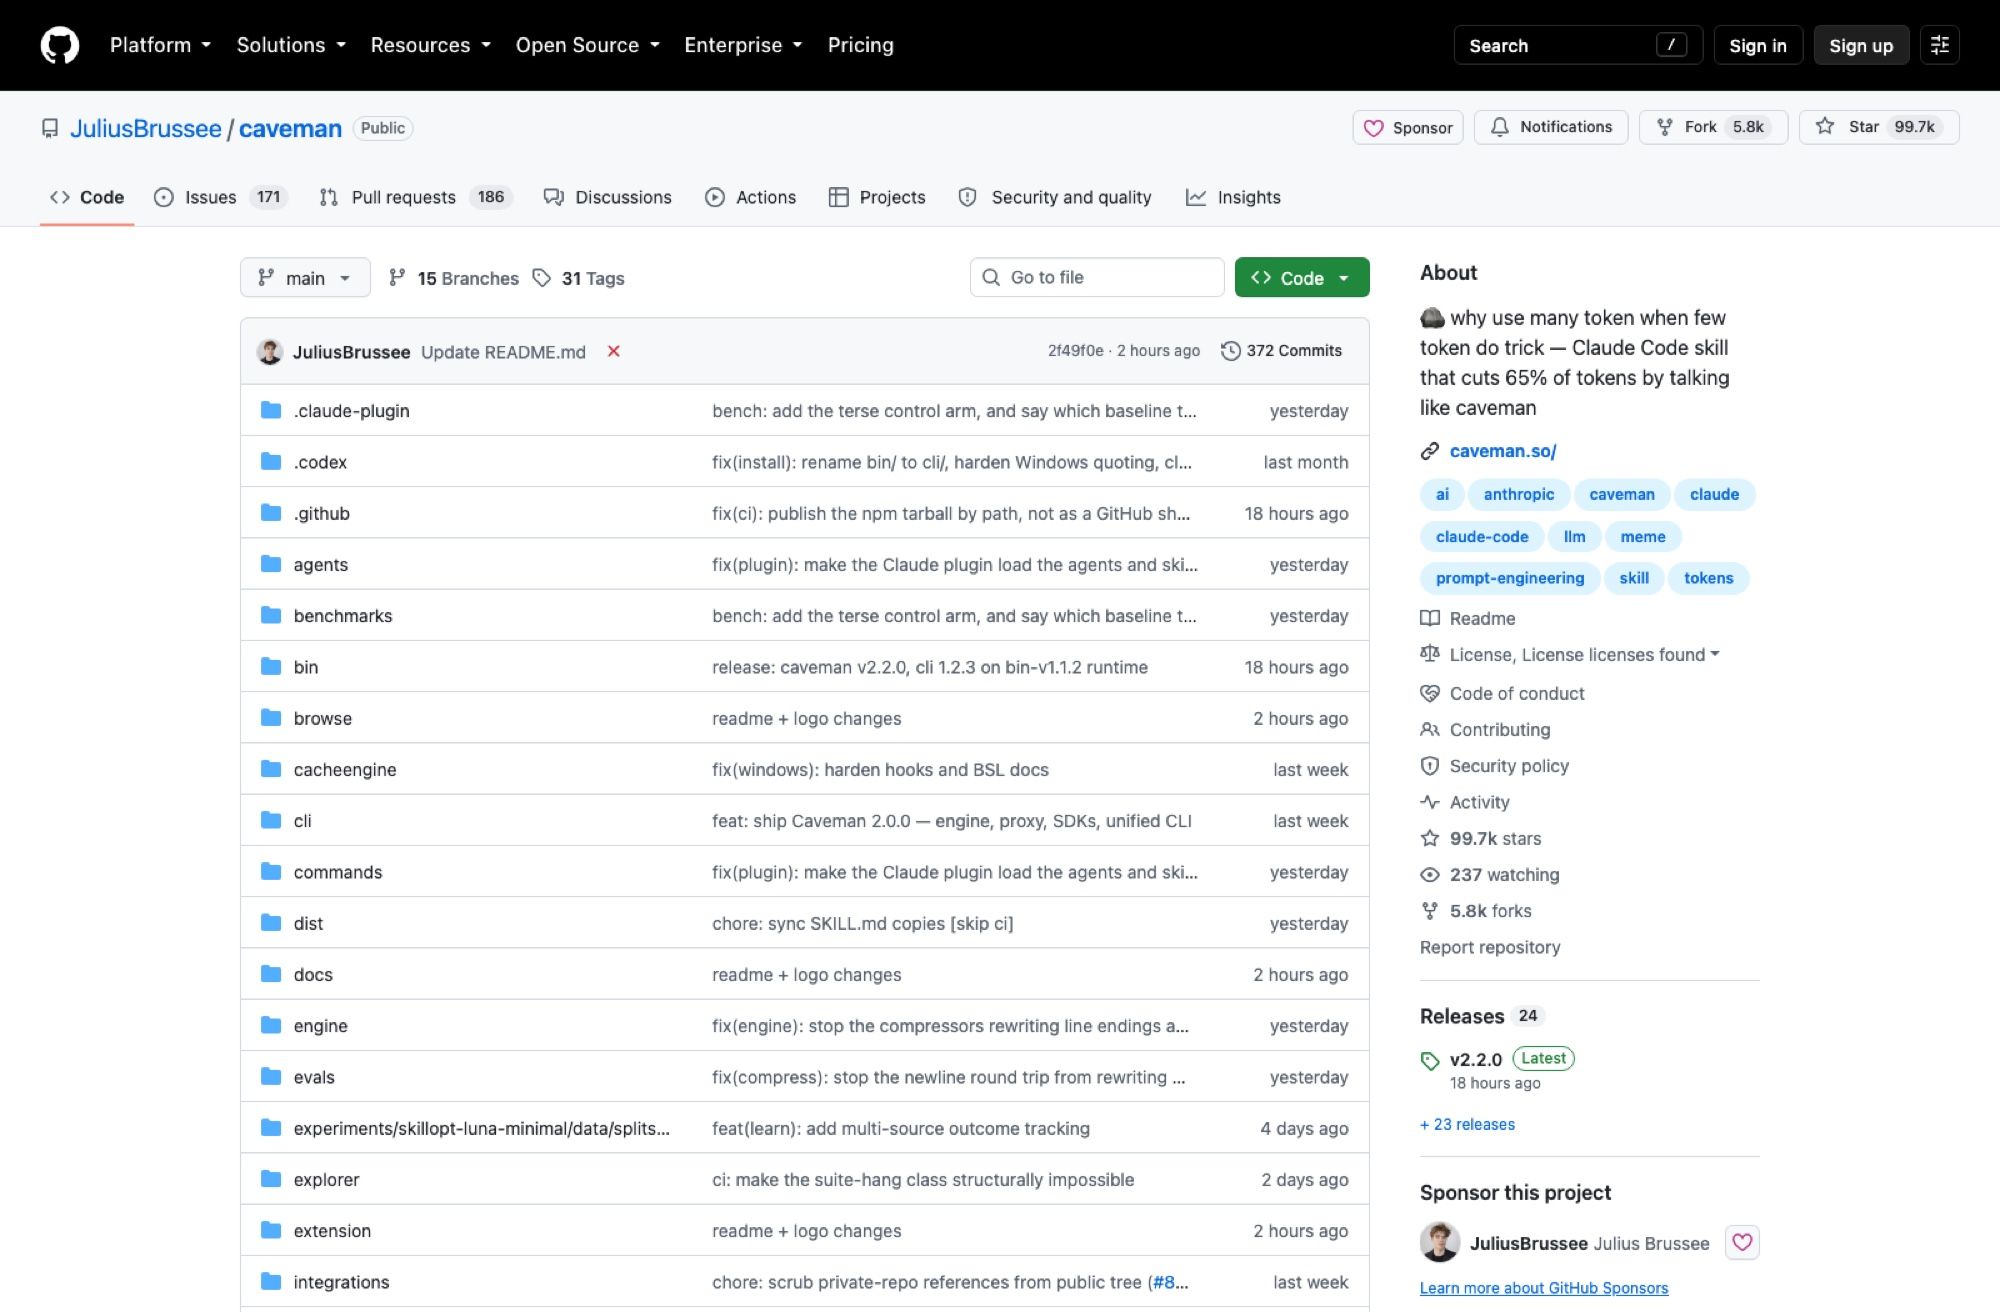This screenshot has width=2000, height=1312.
Task: Focus the Go to file field
Action: click(x=1097, y=277)
